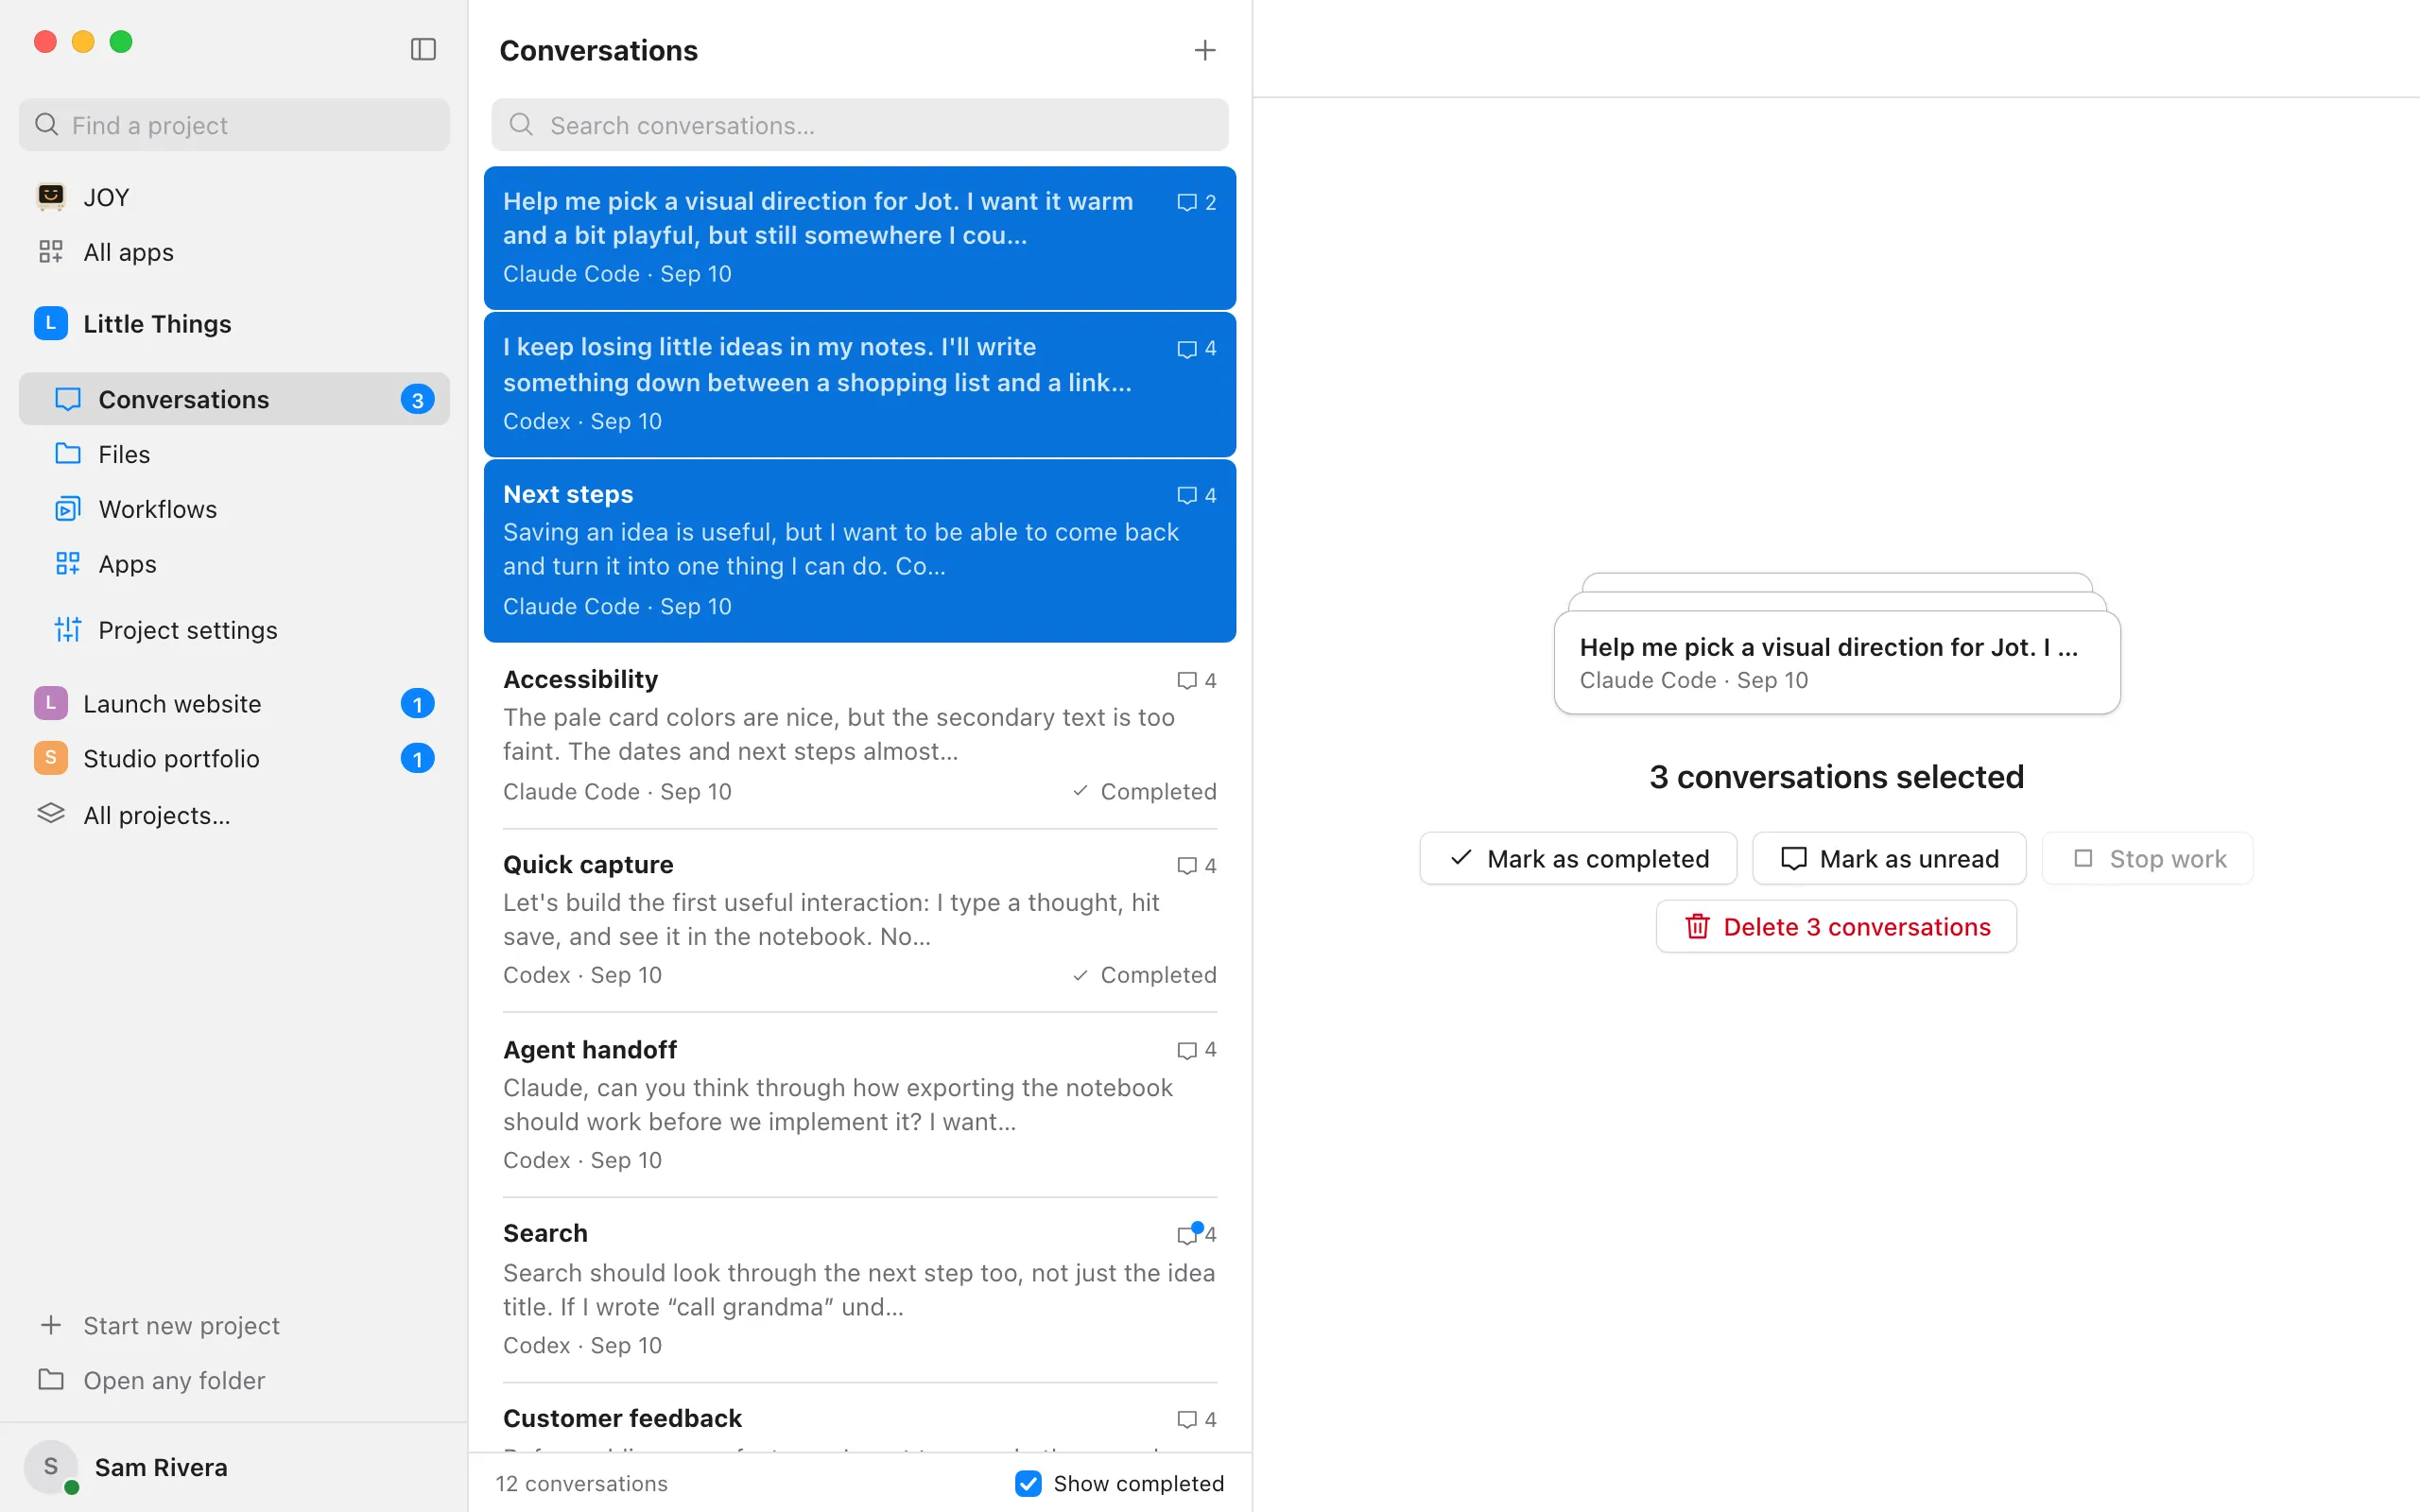Click the Studio portfolio project avatar
Screen dimensions: 2420x1512
coord(51,758)
